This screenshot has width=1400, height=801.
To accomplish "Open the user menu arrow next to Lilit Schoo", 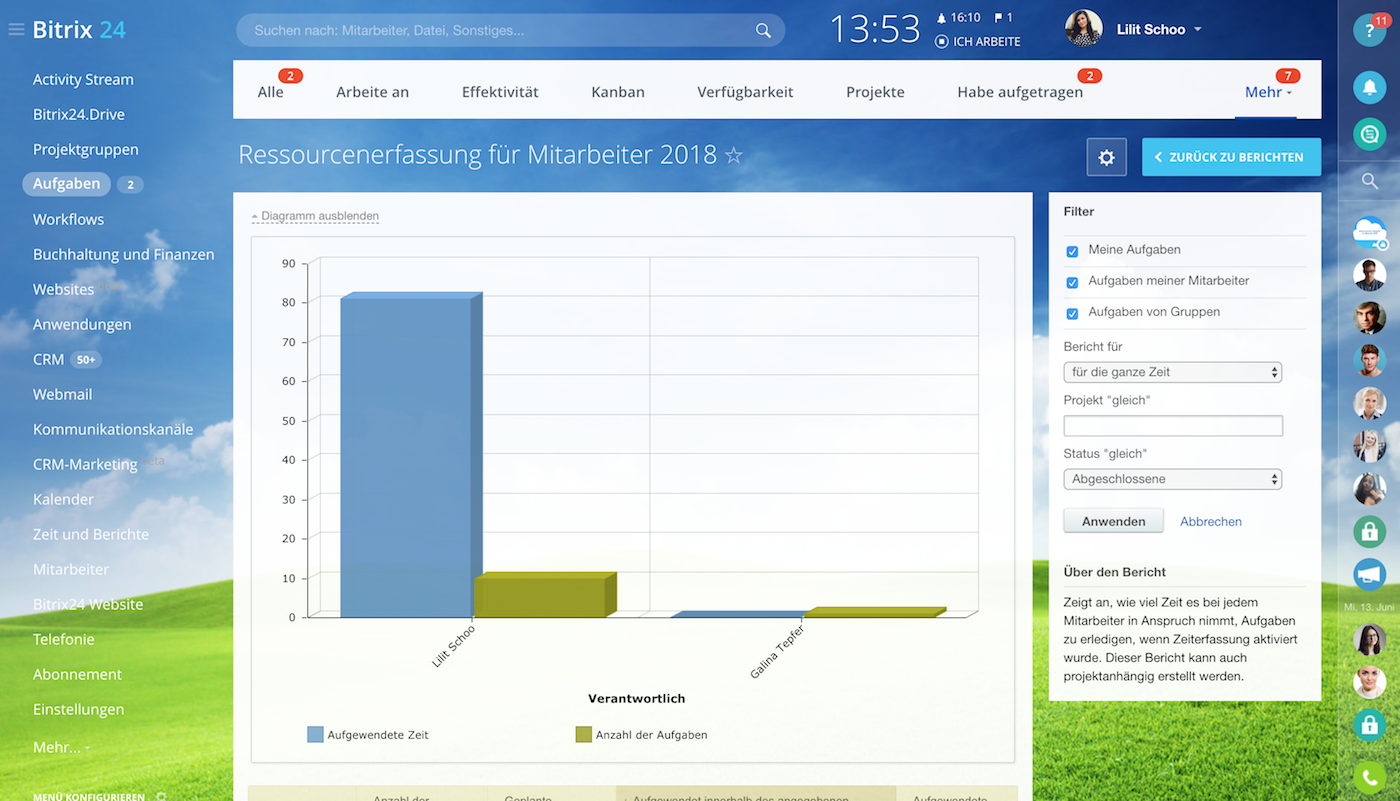I will click(x=1198, y=30).
